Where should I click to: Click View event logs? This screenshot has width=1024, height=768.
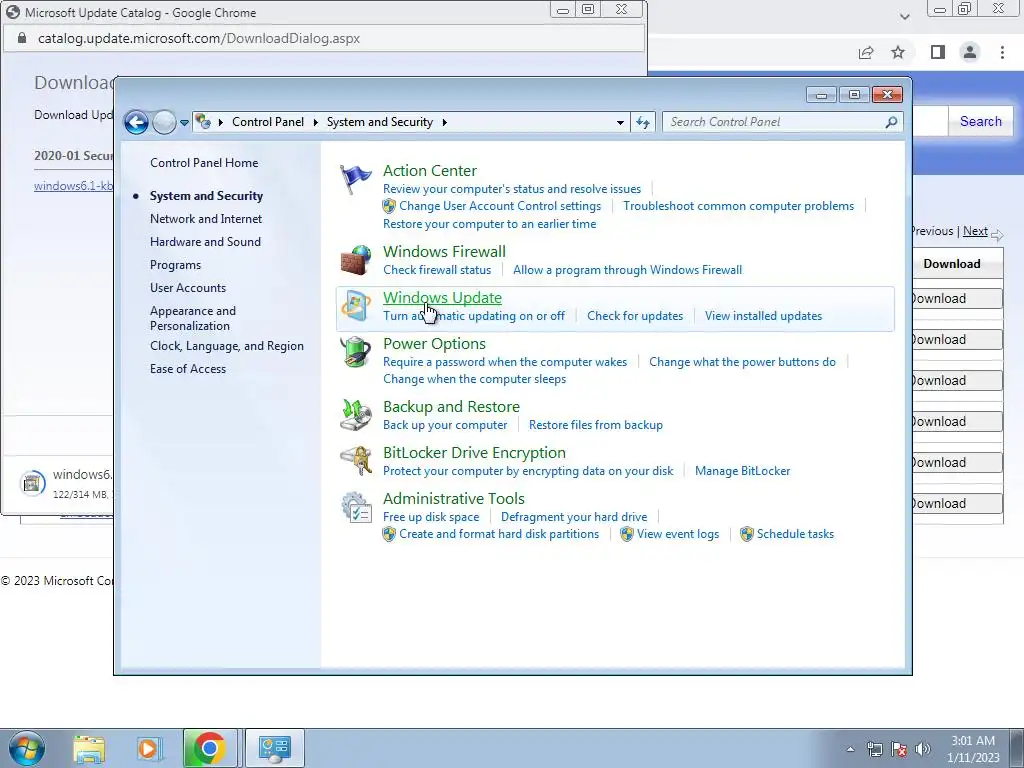pyautogui.click(x=678, y=534)
